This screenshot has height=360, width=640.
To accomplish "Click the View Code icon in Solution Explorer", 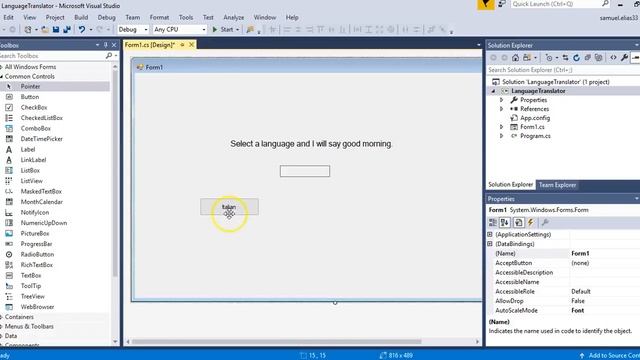I will (613, 58).
